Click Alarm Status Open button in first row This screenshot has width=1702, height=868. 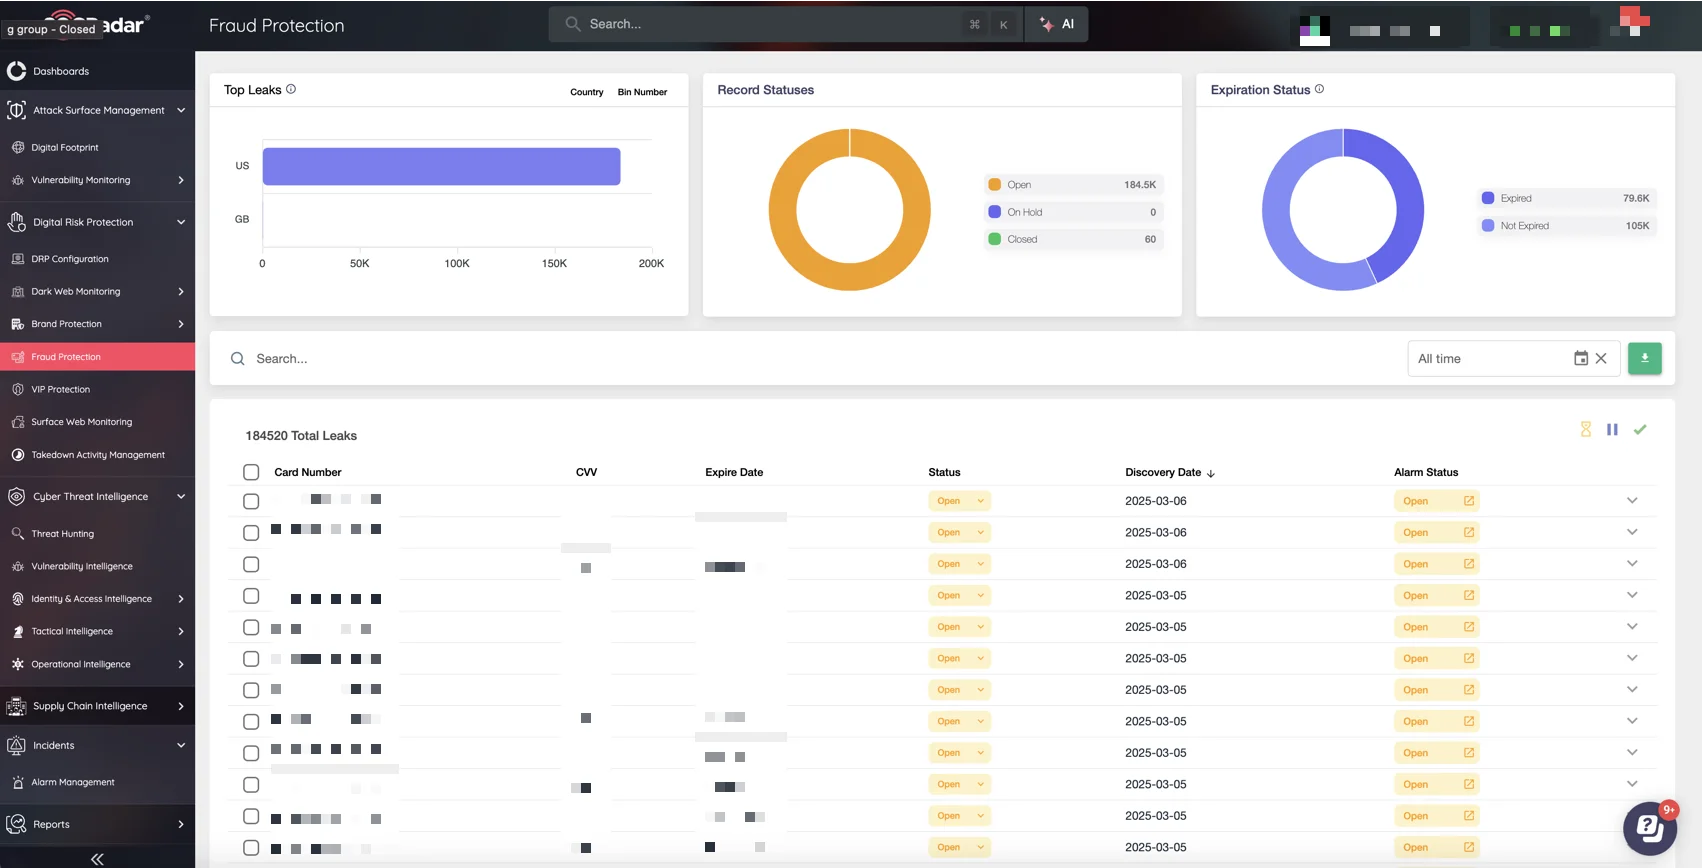click(x=1436, y=501)
